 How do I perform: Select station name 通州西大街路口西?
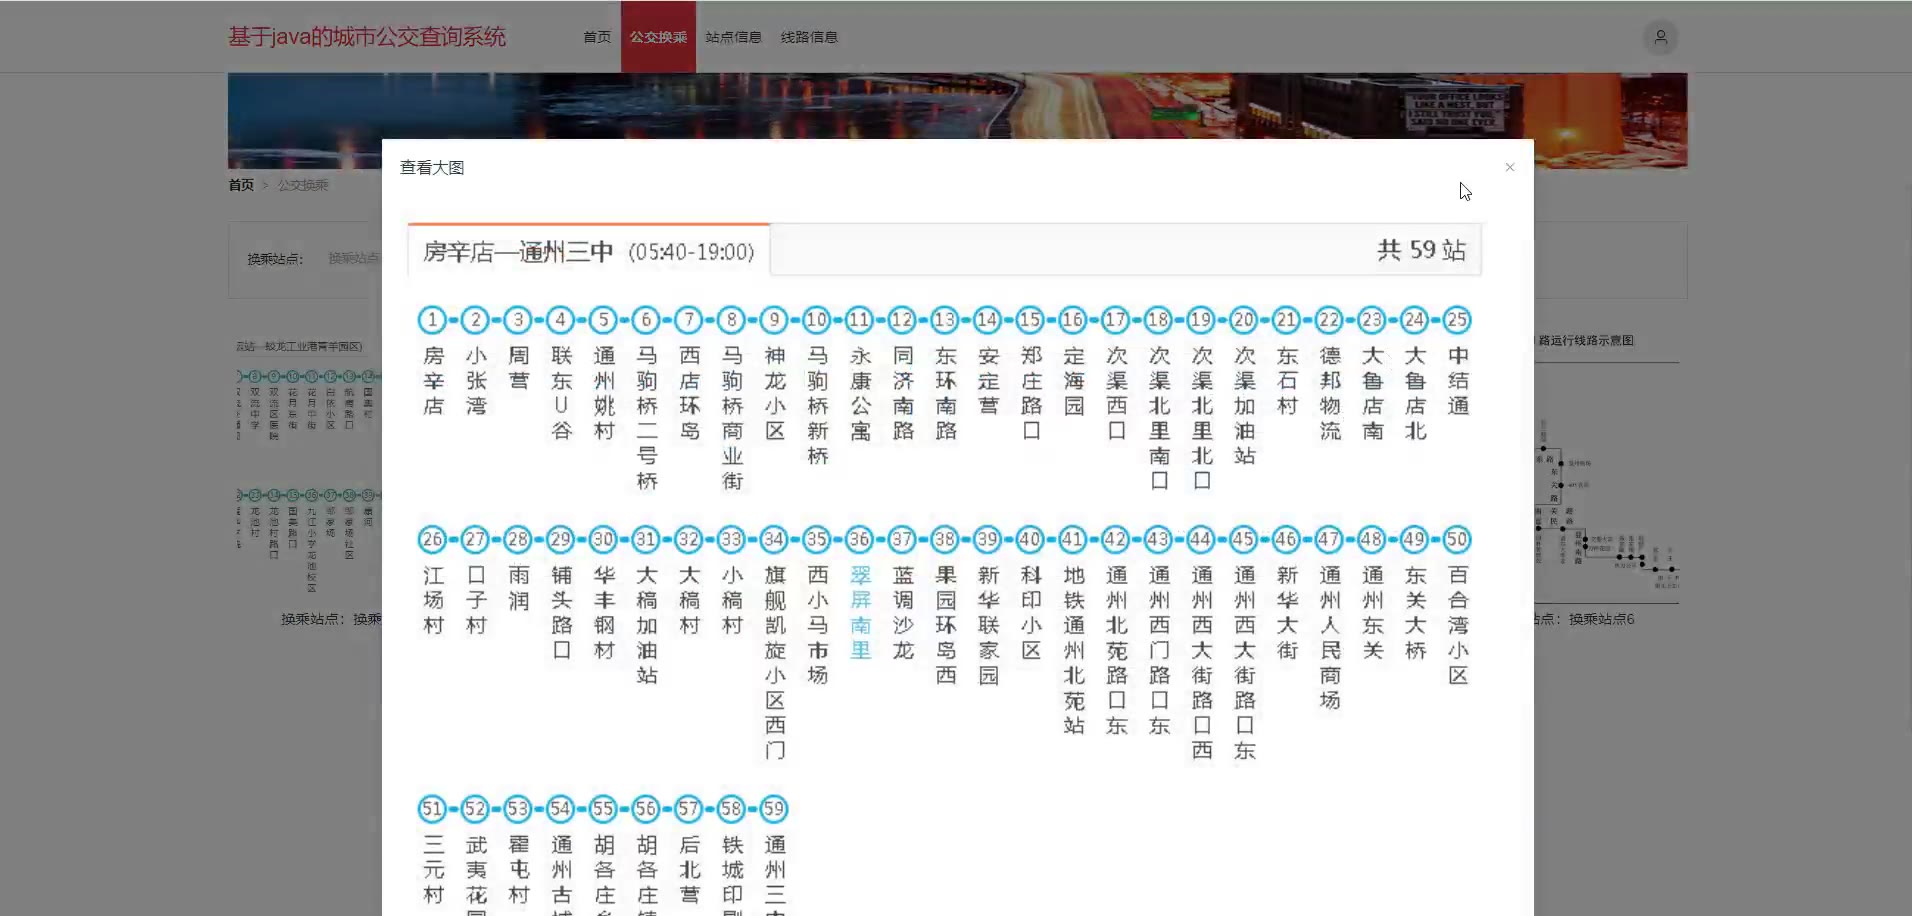tap(1201, 663)
